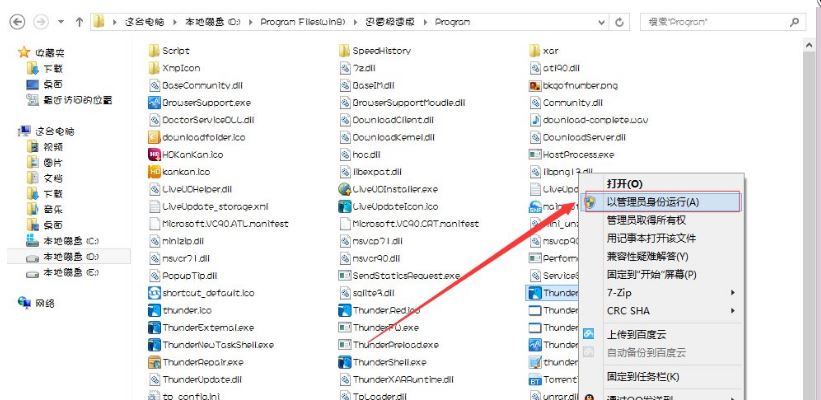
Task: Select the HostProcess.exe icon
Action: tap(535, 154)
